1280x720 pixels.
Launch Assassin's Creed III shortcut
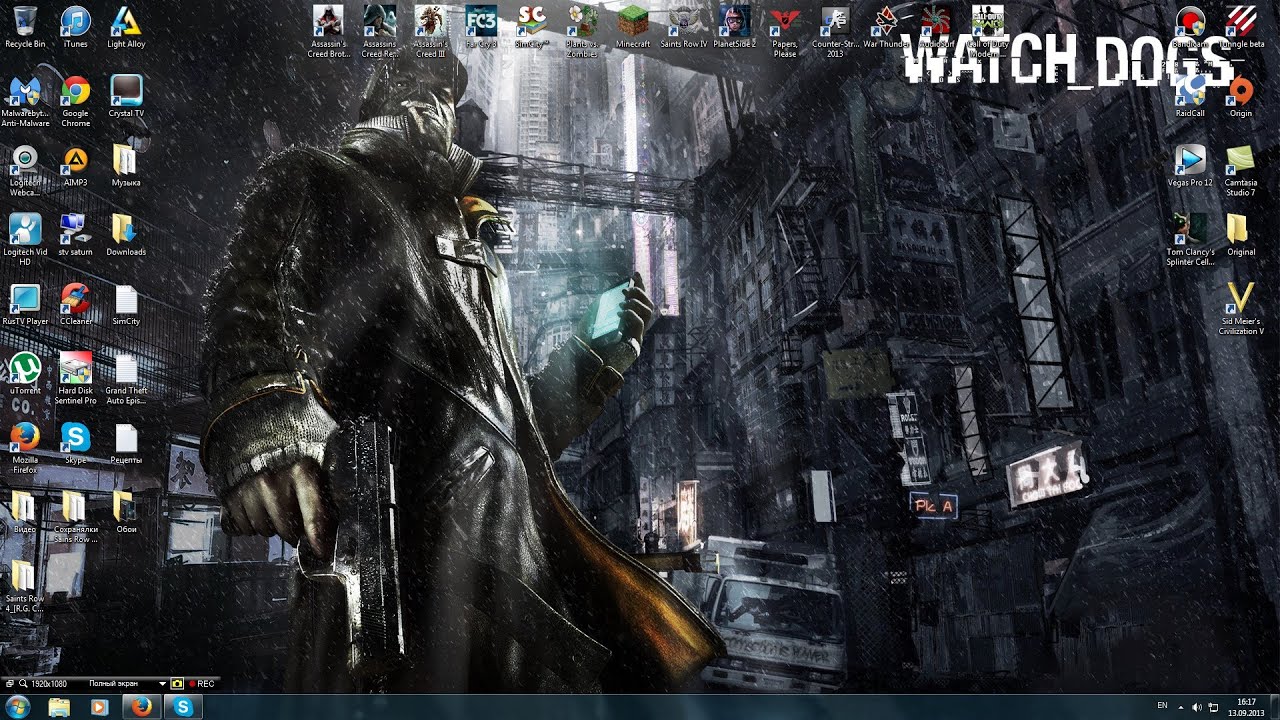coord(430,31)
